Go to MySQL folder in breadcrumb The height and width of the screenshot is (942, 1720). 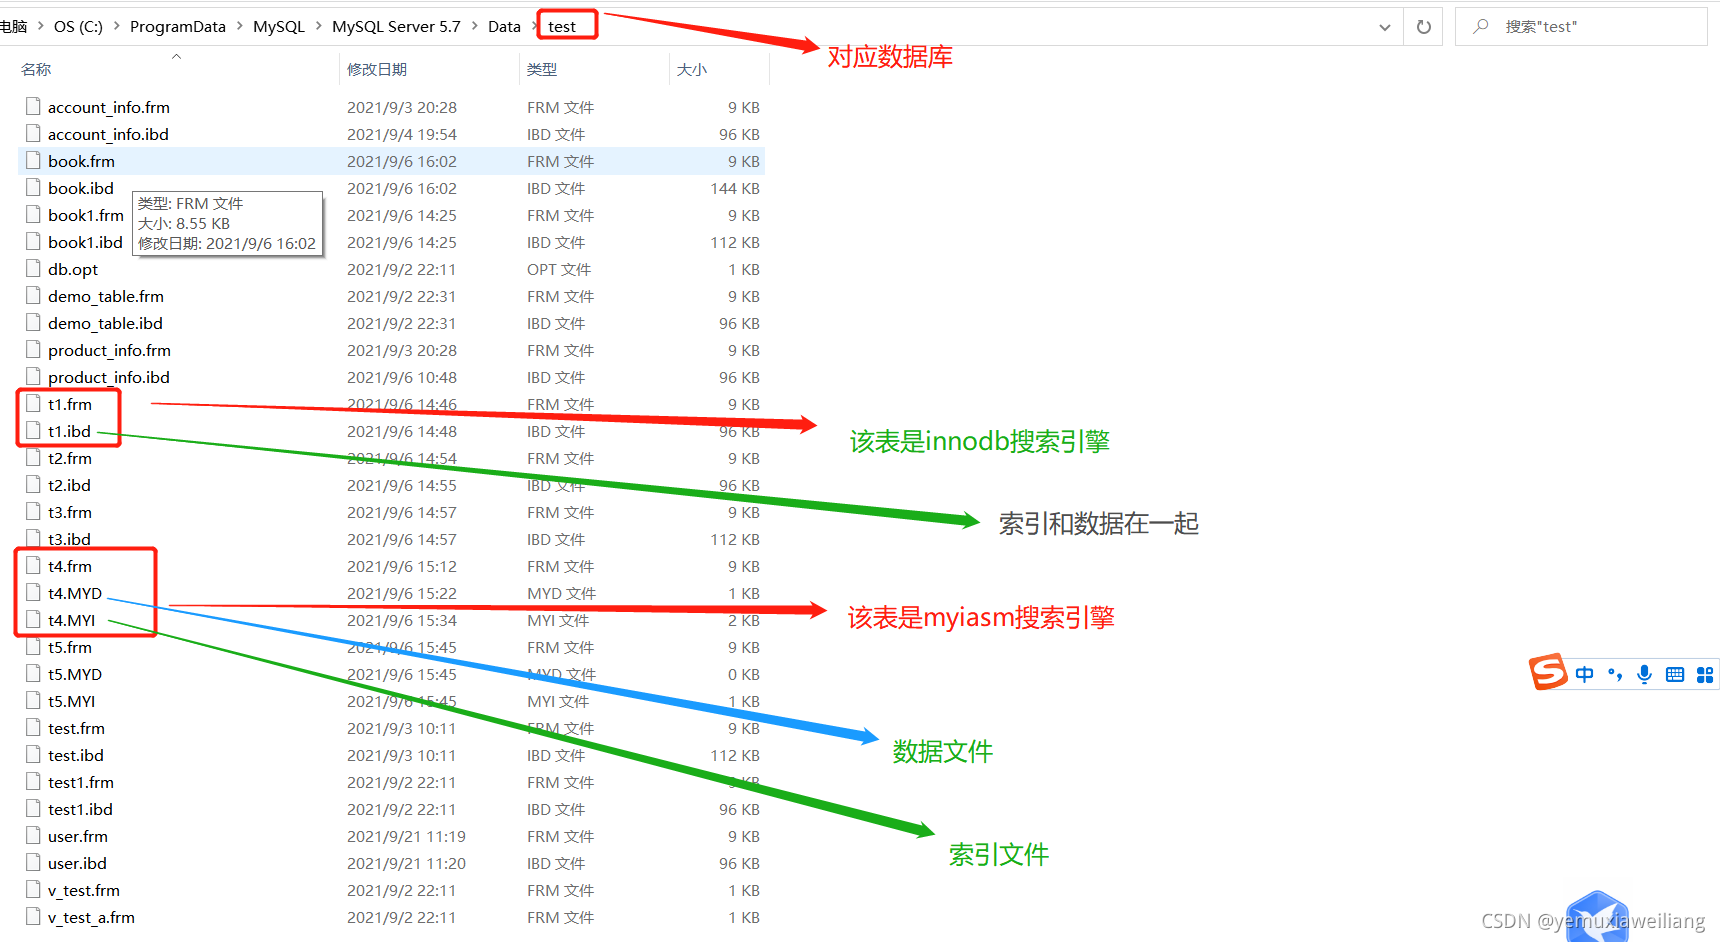pyautogui.click(x=279, y=27)
